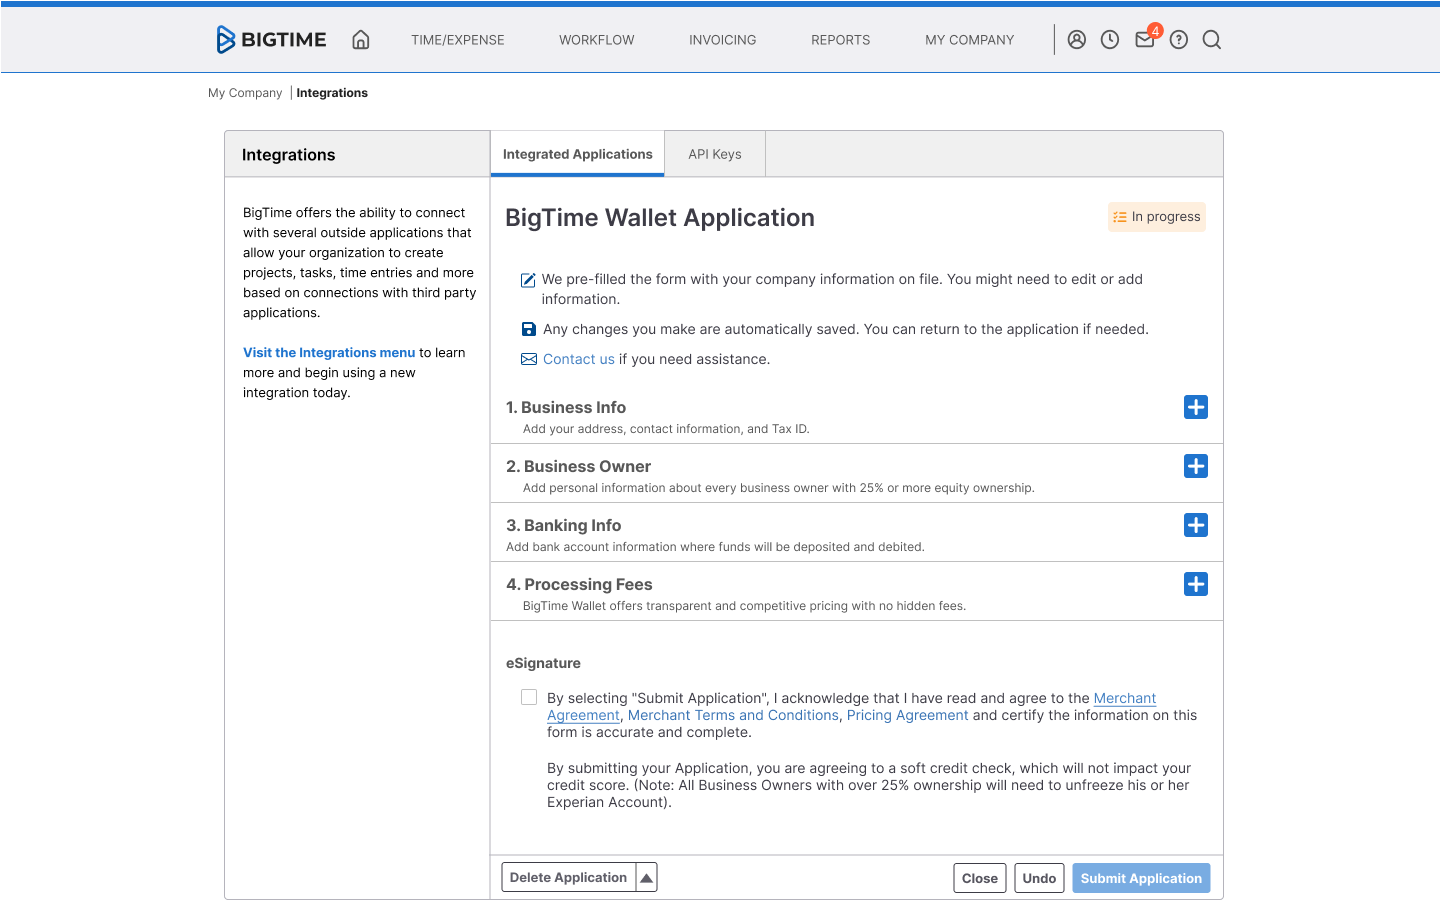1440x900 pixels.
Task: Click the '4. Processing Fees' heading
Action: [x=579, y=584]
